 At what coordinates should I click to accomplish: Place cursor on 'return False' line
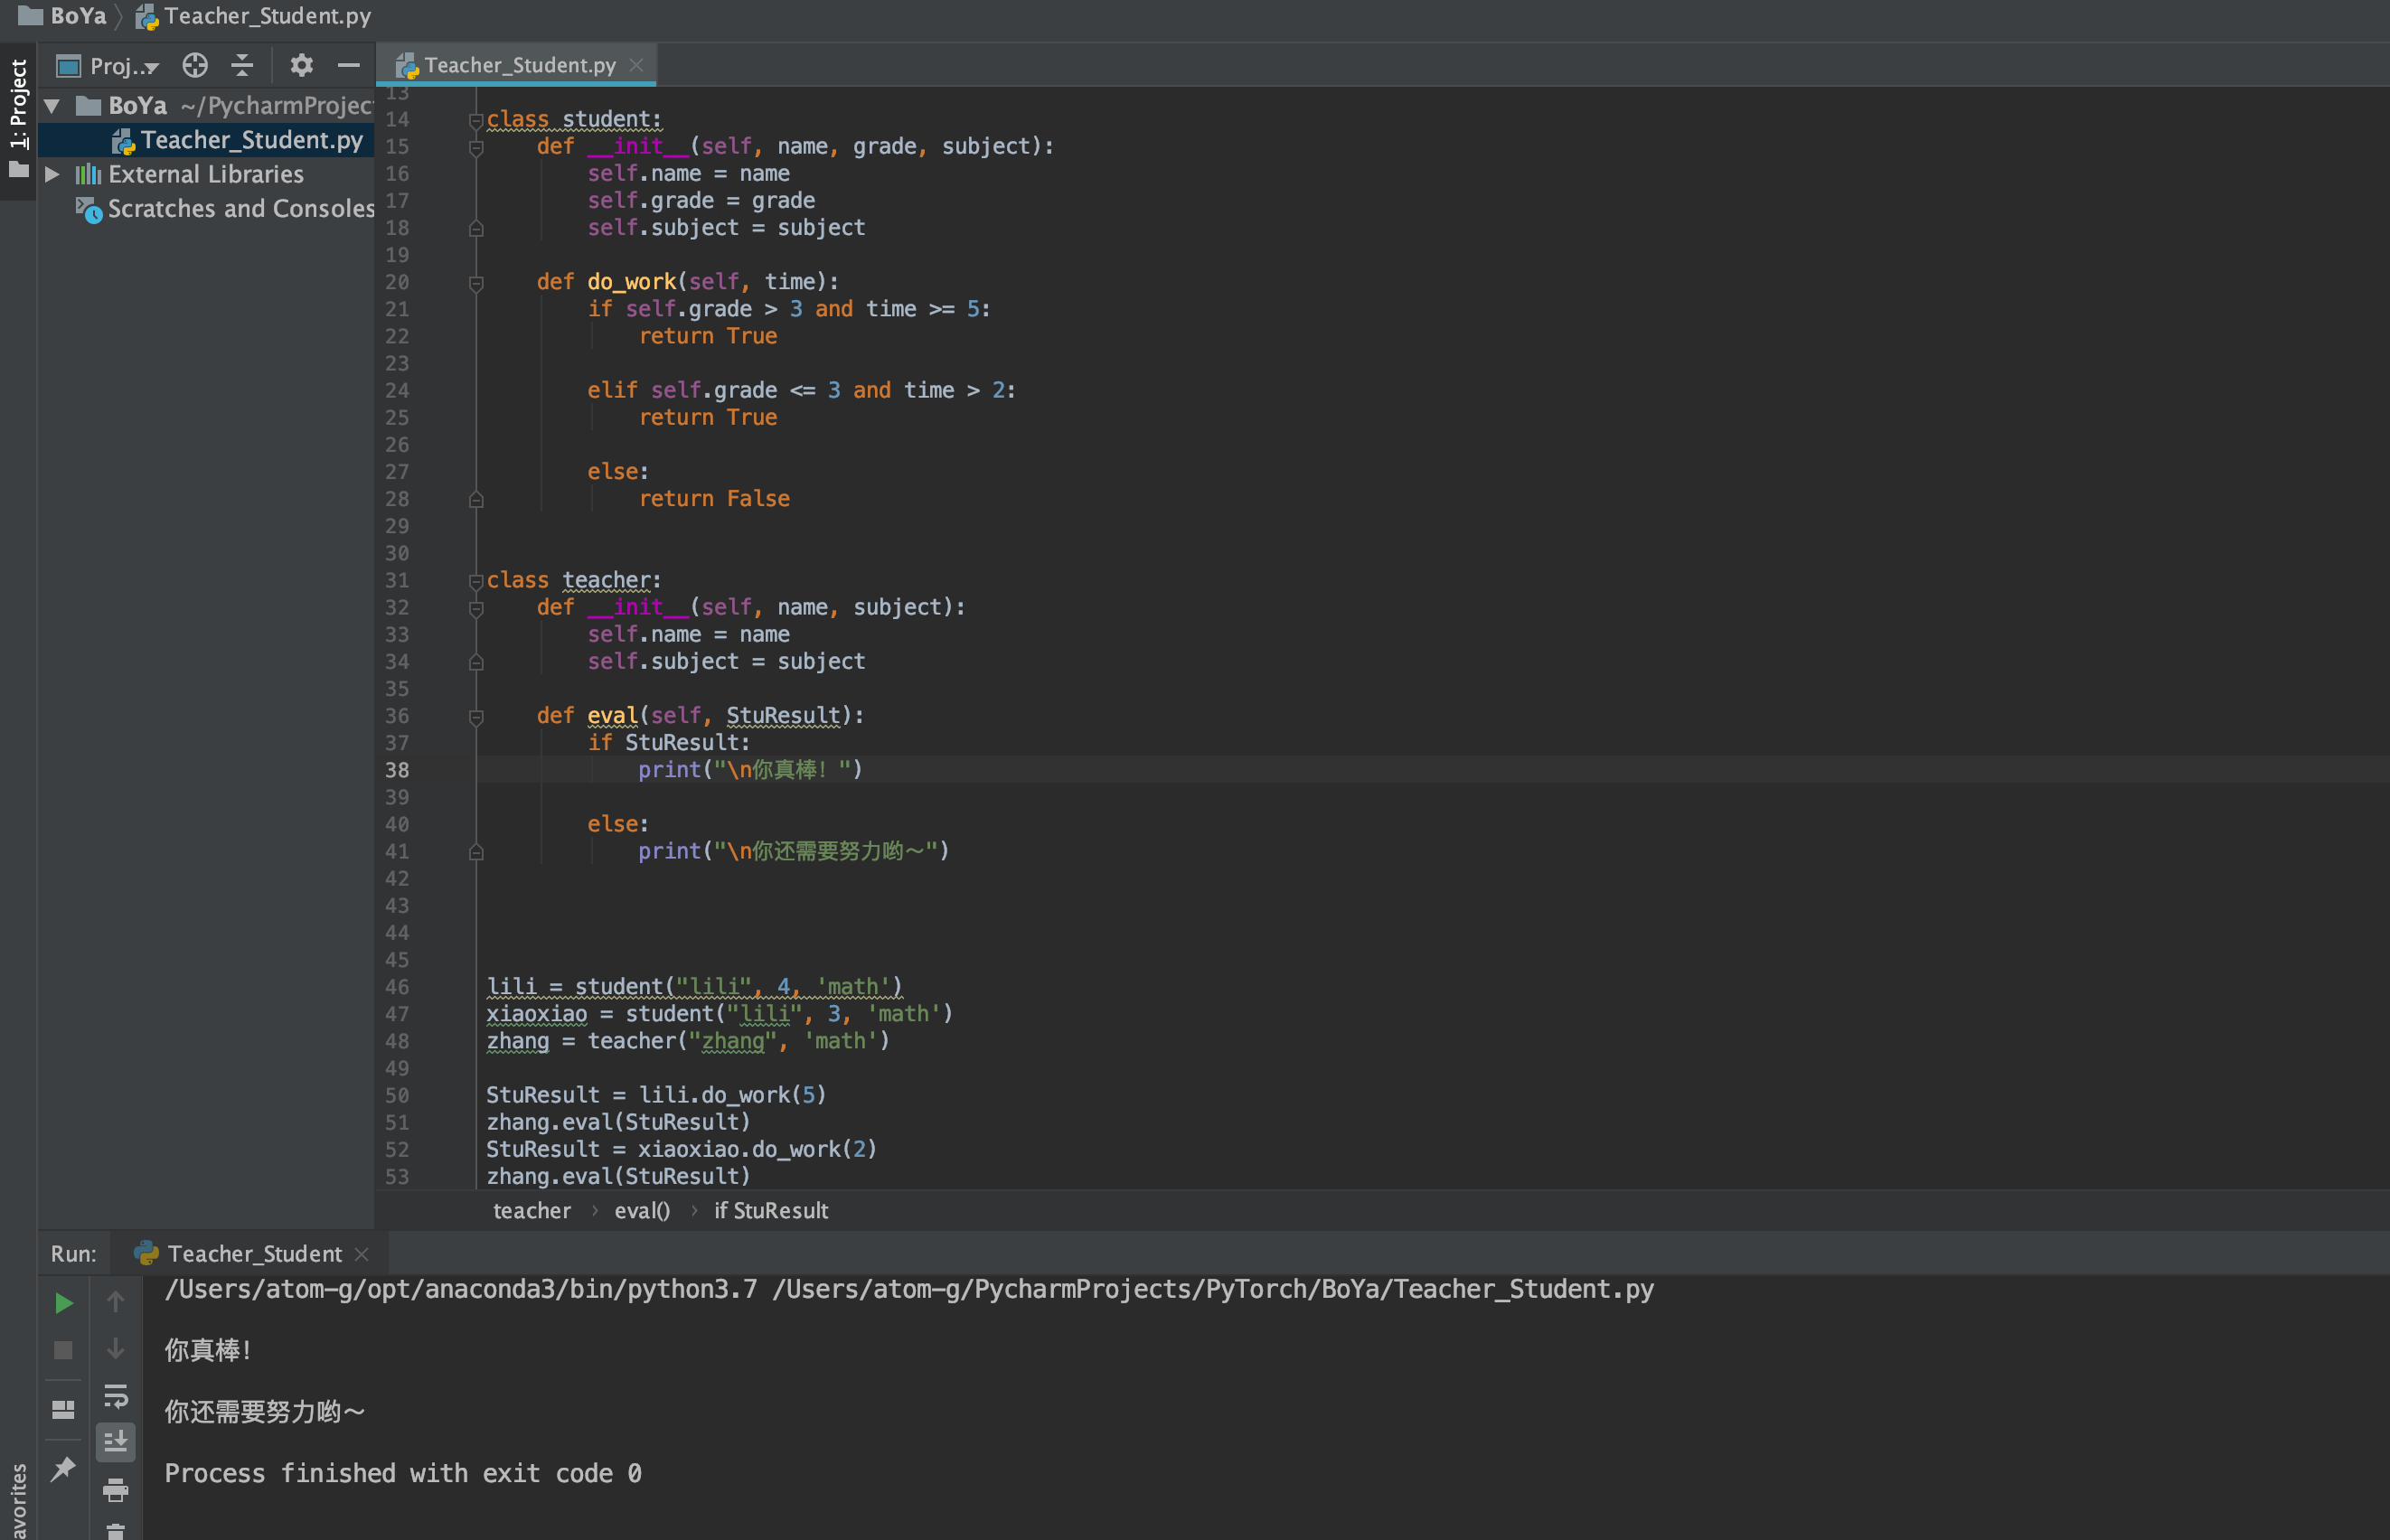[714, 499]
